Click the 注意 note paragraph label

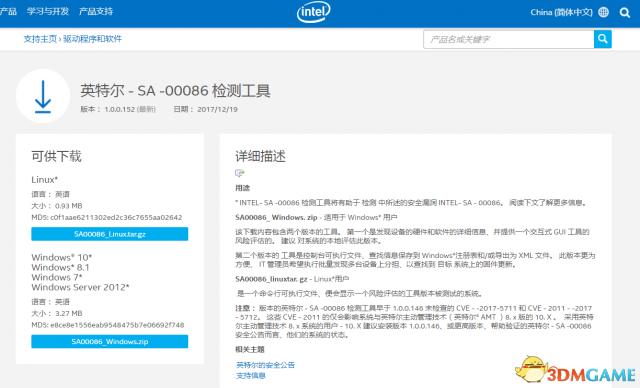(245, 308)
